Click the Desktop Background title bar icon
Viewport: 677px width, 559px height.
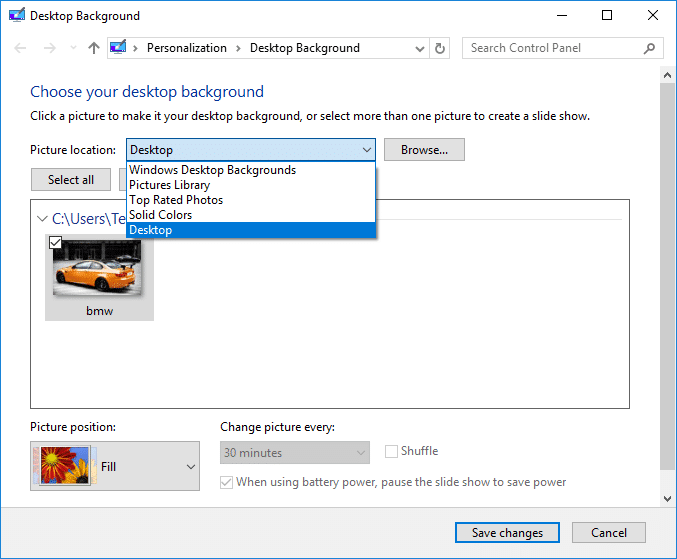tap(17, 15)
